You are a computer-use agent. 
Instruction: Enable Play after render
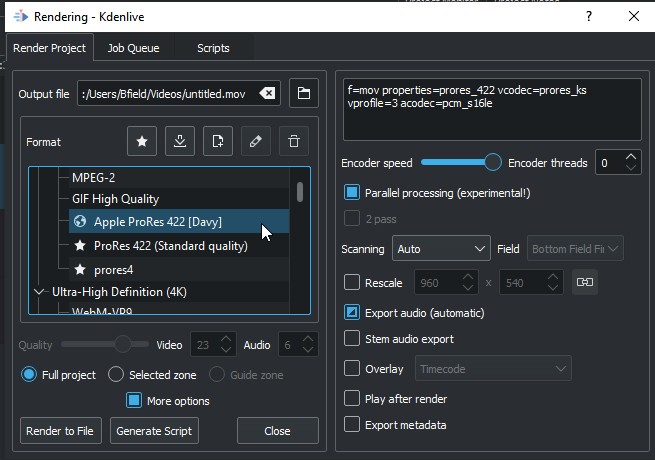(x=352, y=398)
